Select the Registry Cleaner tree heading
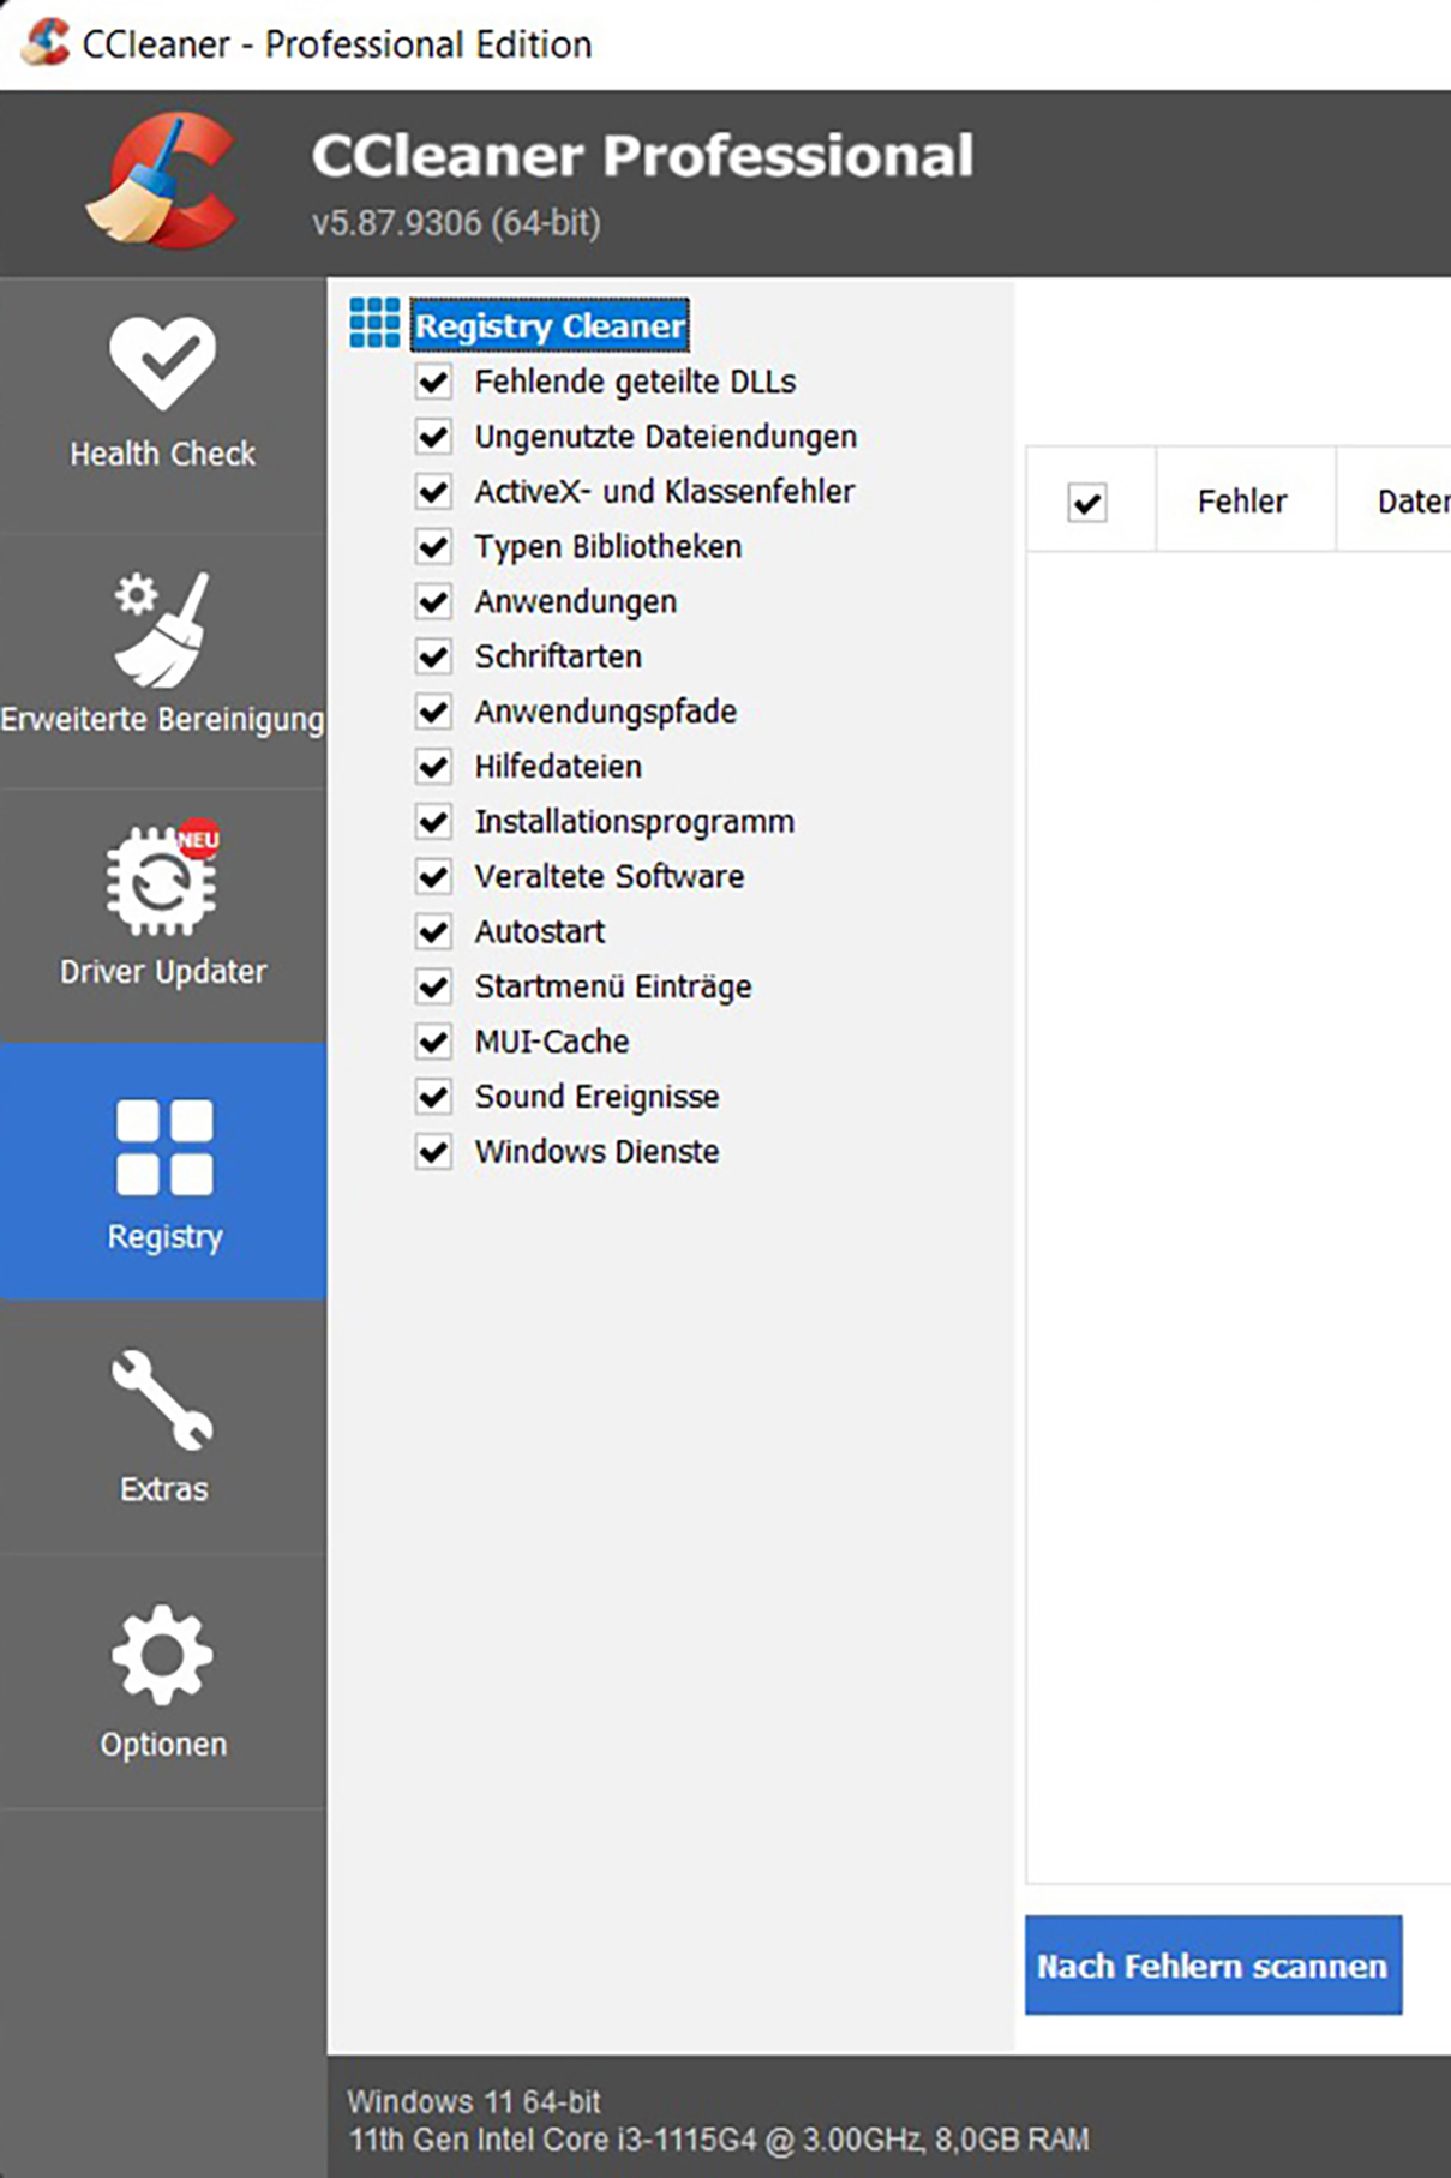 click(550, 325)
